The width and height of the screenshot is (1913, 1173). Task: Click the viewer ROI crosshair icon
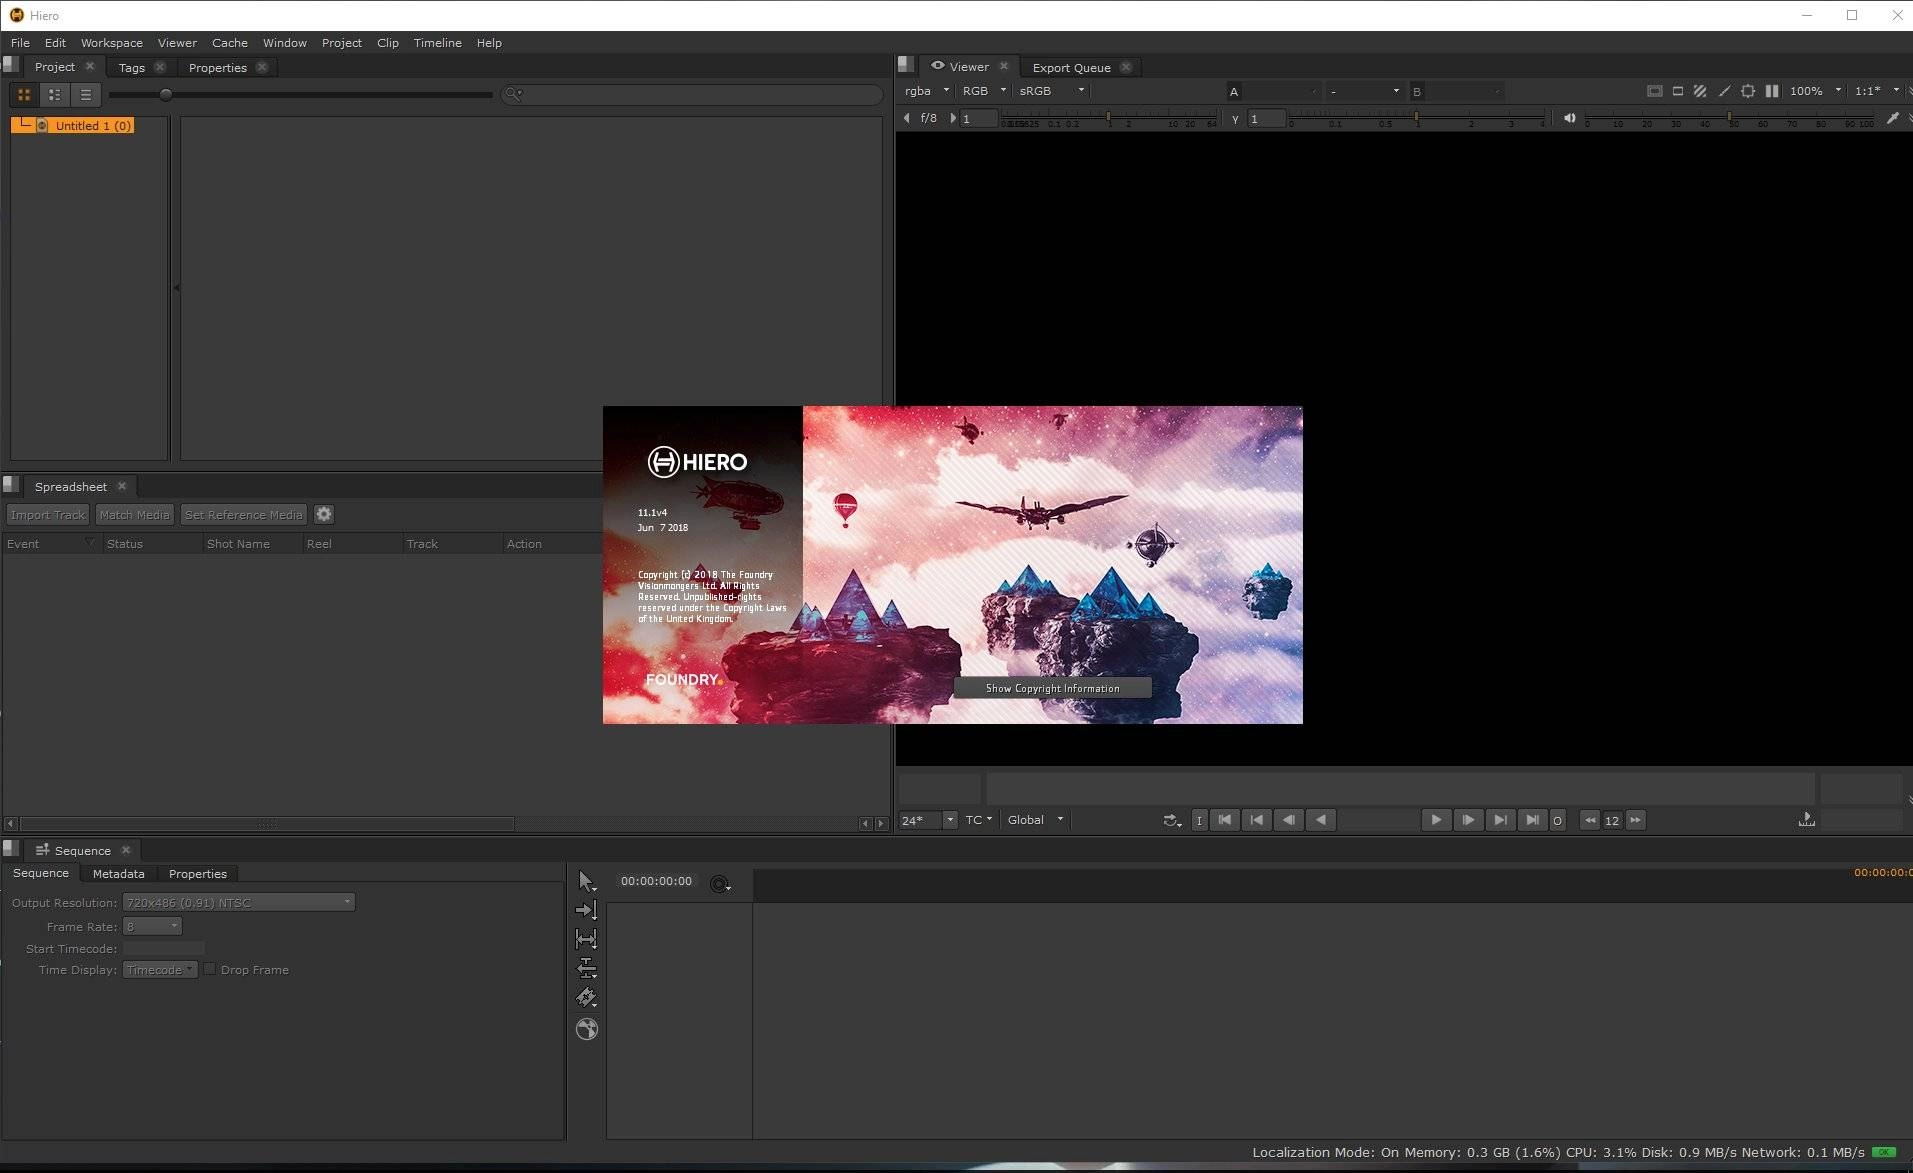point(1748,91)
